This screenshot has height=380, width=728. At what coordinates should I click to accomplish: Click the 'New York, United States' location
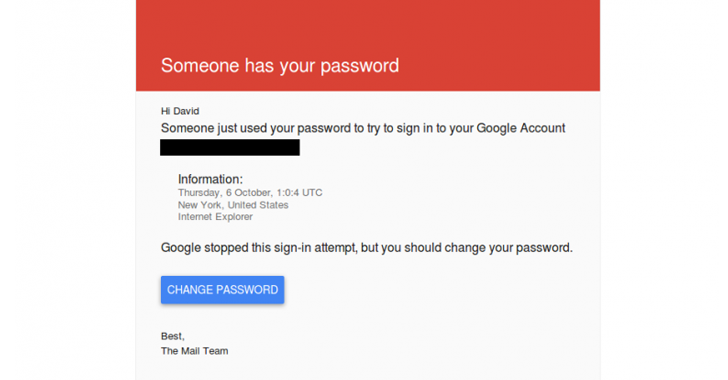233,205
